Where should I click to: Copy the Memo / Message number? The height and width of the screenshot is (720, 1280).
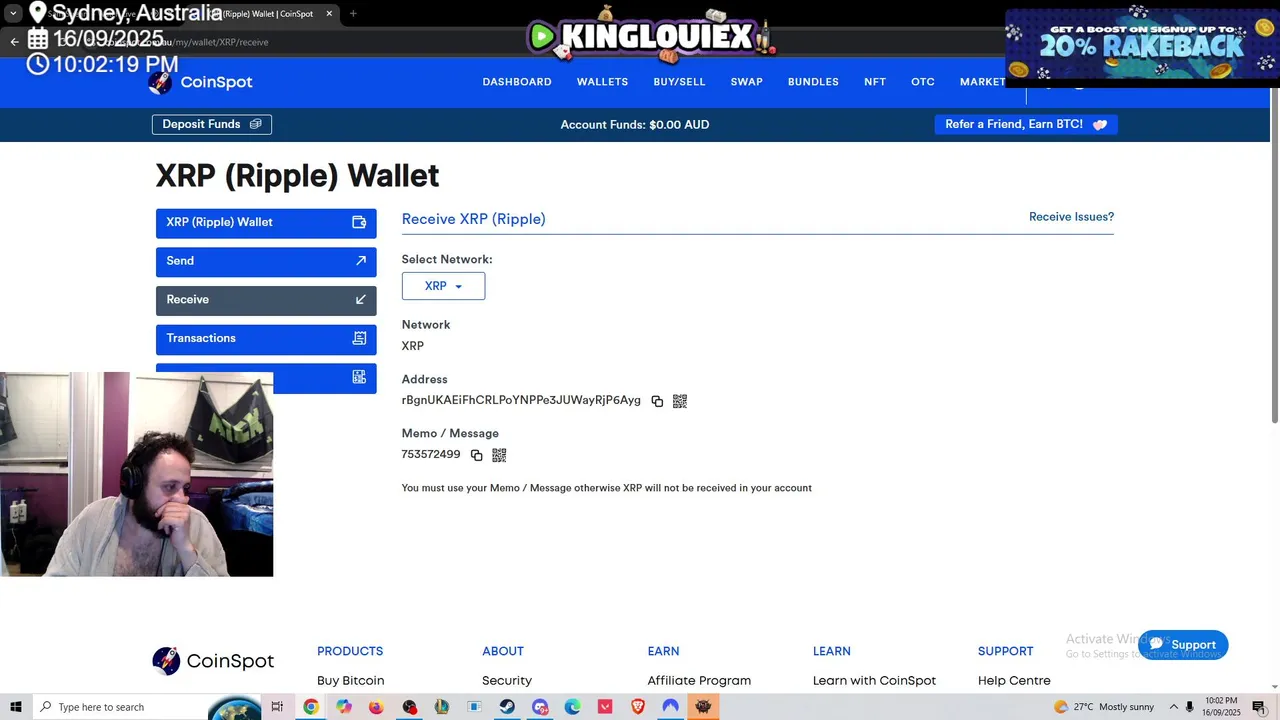point(476,455)
